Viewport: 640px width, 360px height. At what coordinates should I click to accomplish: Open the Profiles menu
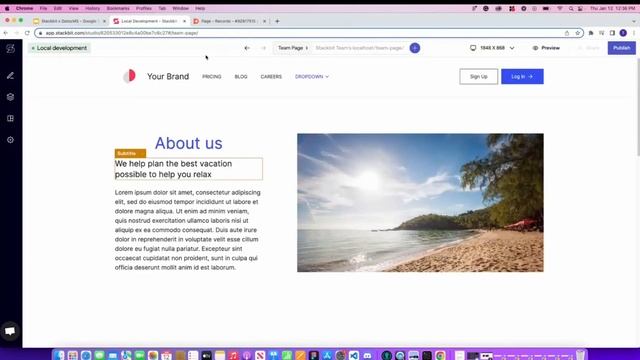pos(144,8)
